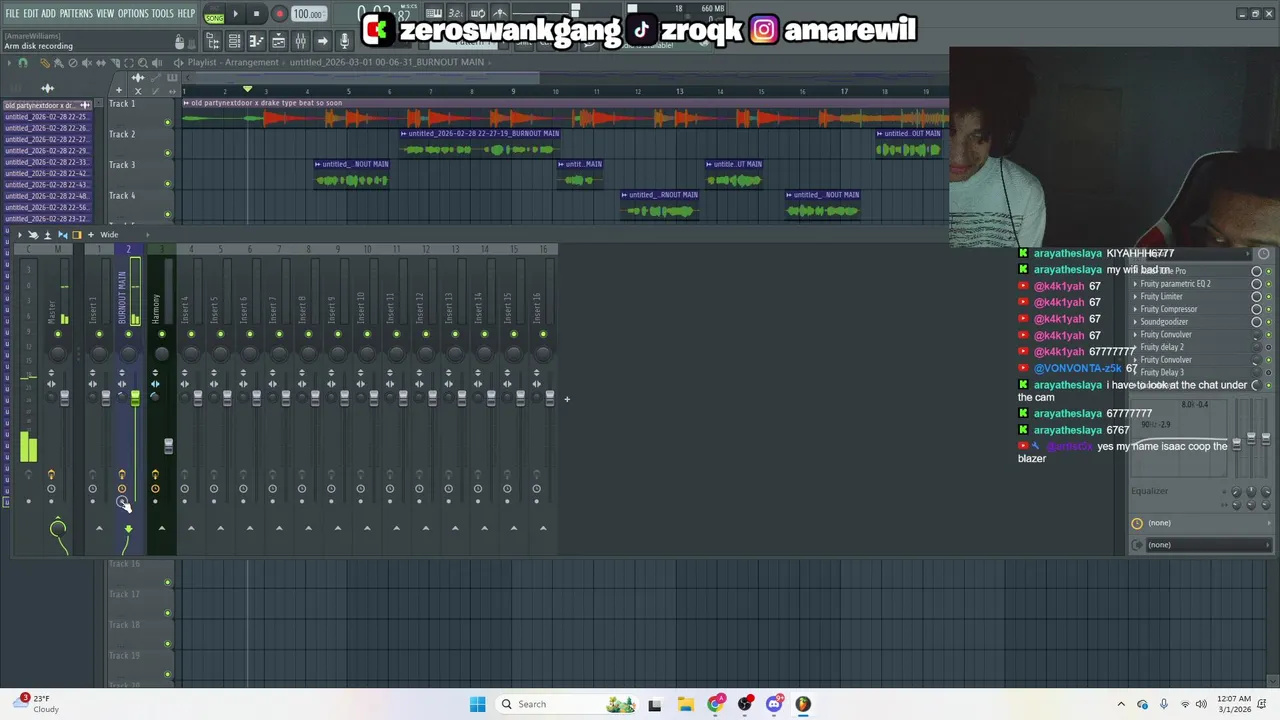Click the tempo field showing 100.000
The image size is (1280, 720).
coord(308,14)
